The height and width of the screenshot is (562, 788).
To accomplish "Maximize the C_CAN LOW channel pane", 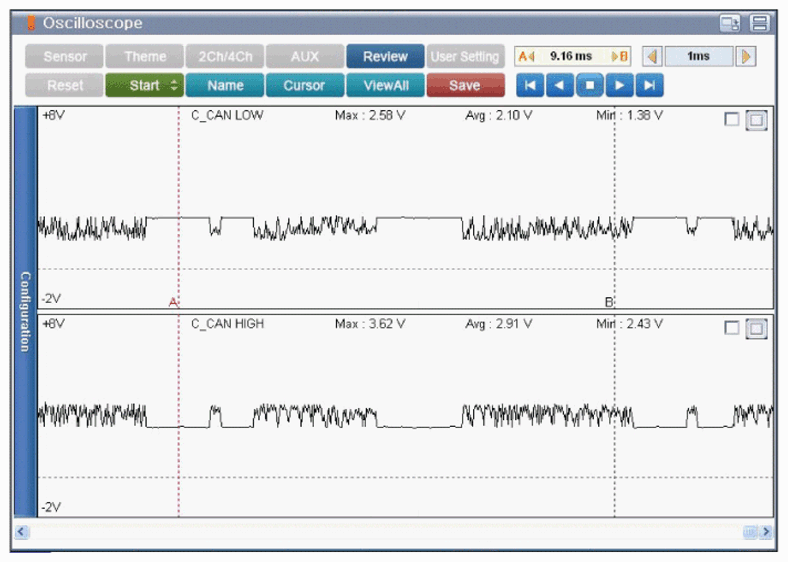I will click(756, 120).
